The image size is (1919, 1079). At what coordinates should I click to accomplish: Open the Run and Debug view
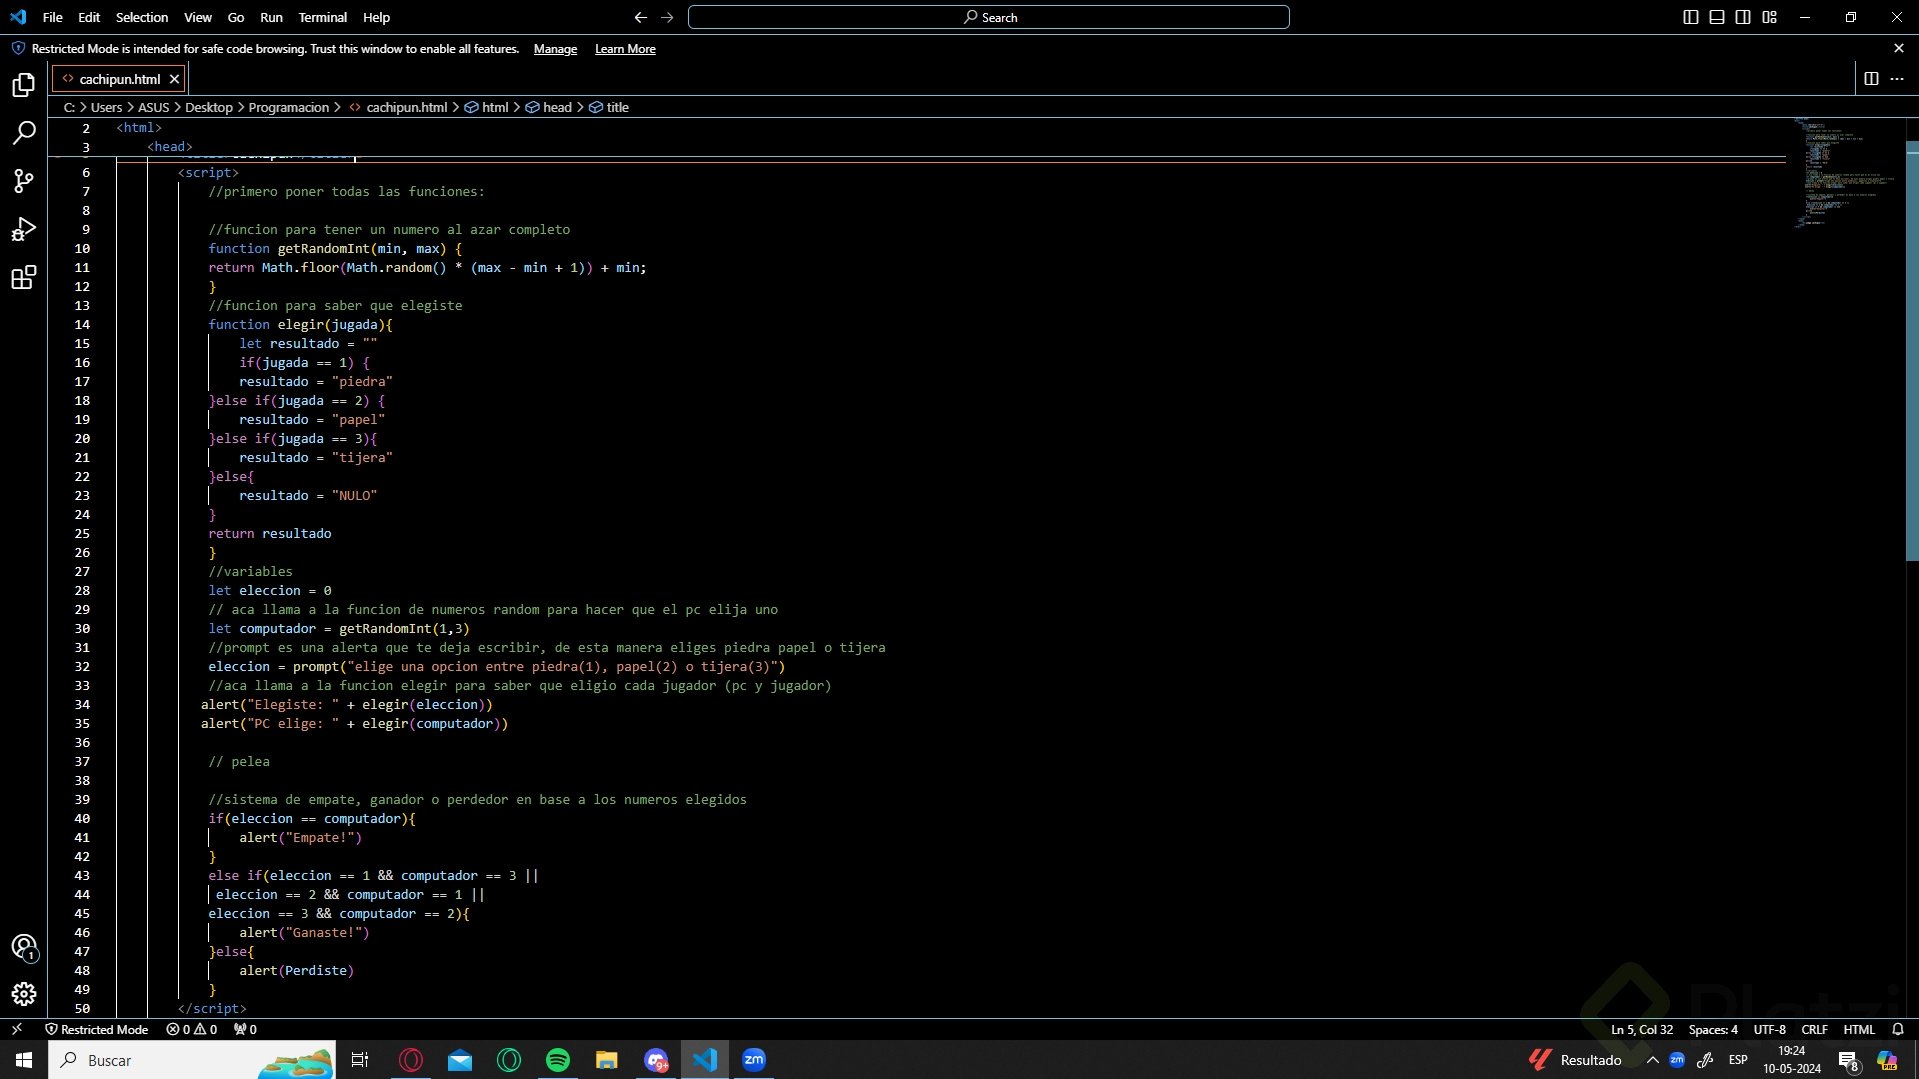[x=24, y=229]
